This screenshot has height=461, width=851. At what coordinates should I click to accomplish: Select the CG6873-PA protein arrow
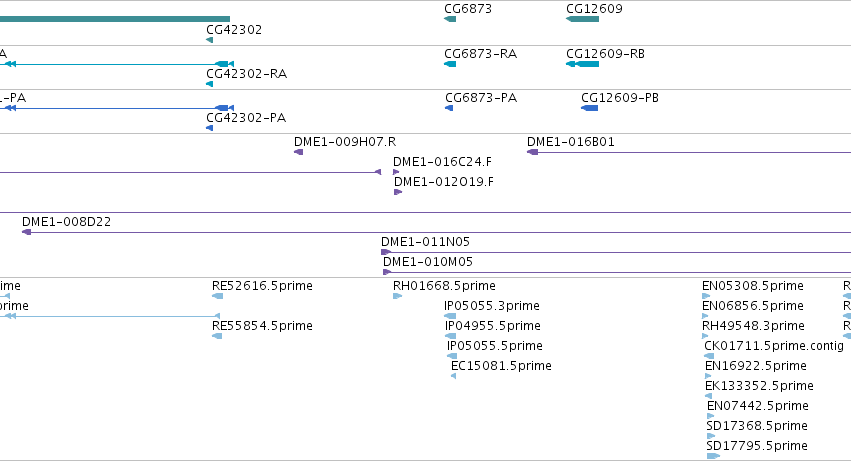tap(449, 108)
